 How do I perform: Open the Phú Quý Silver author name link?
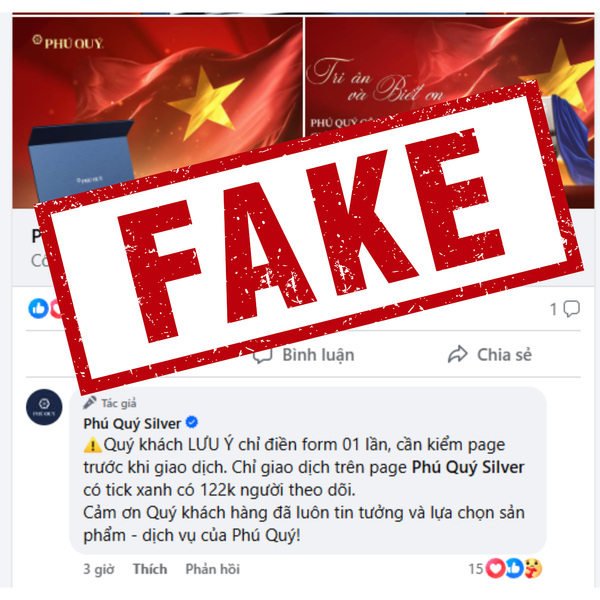132,423
